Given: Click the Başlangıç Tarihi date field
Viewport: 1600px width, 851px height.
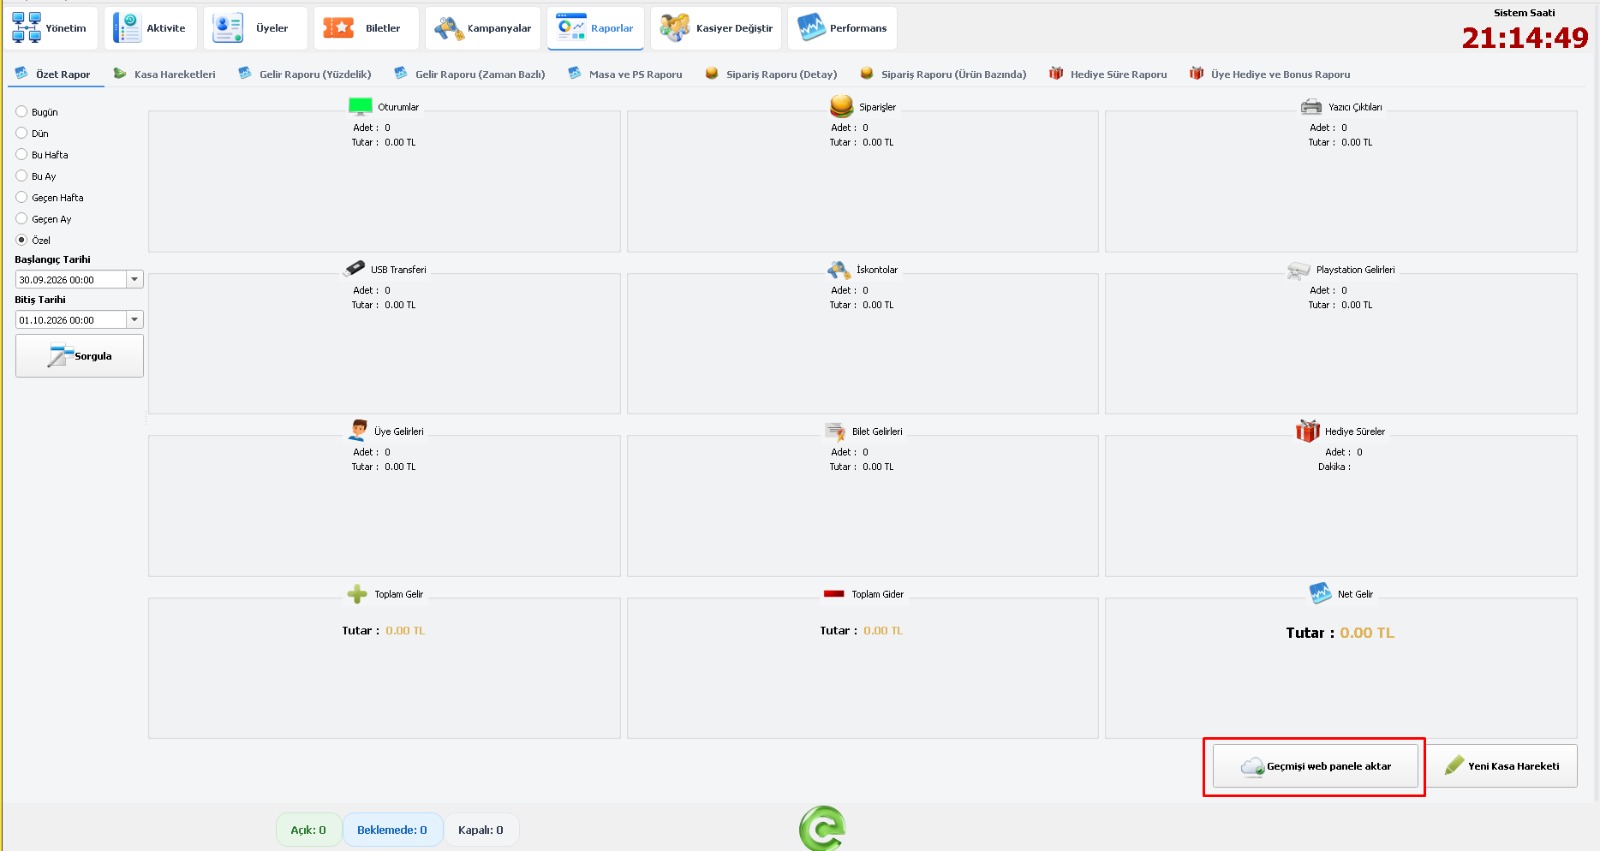Looking at the screenshot, I should click(70, 280).
